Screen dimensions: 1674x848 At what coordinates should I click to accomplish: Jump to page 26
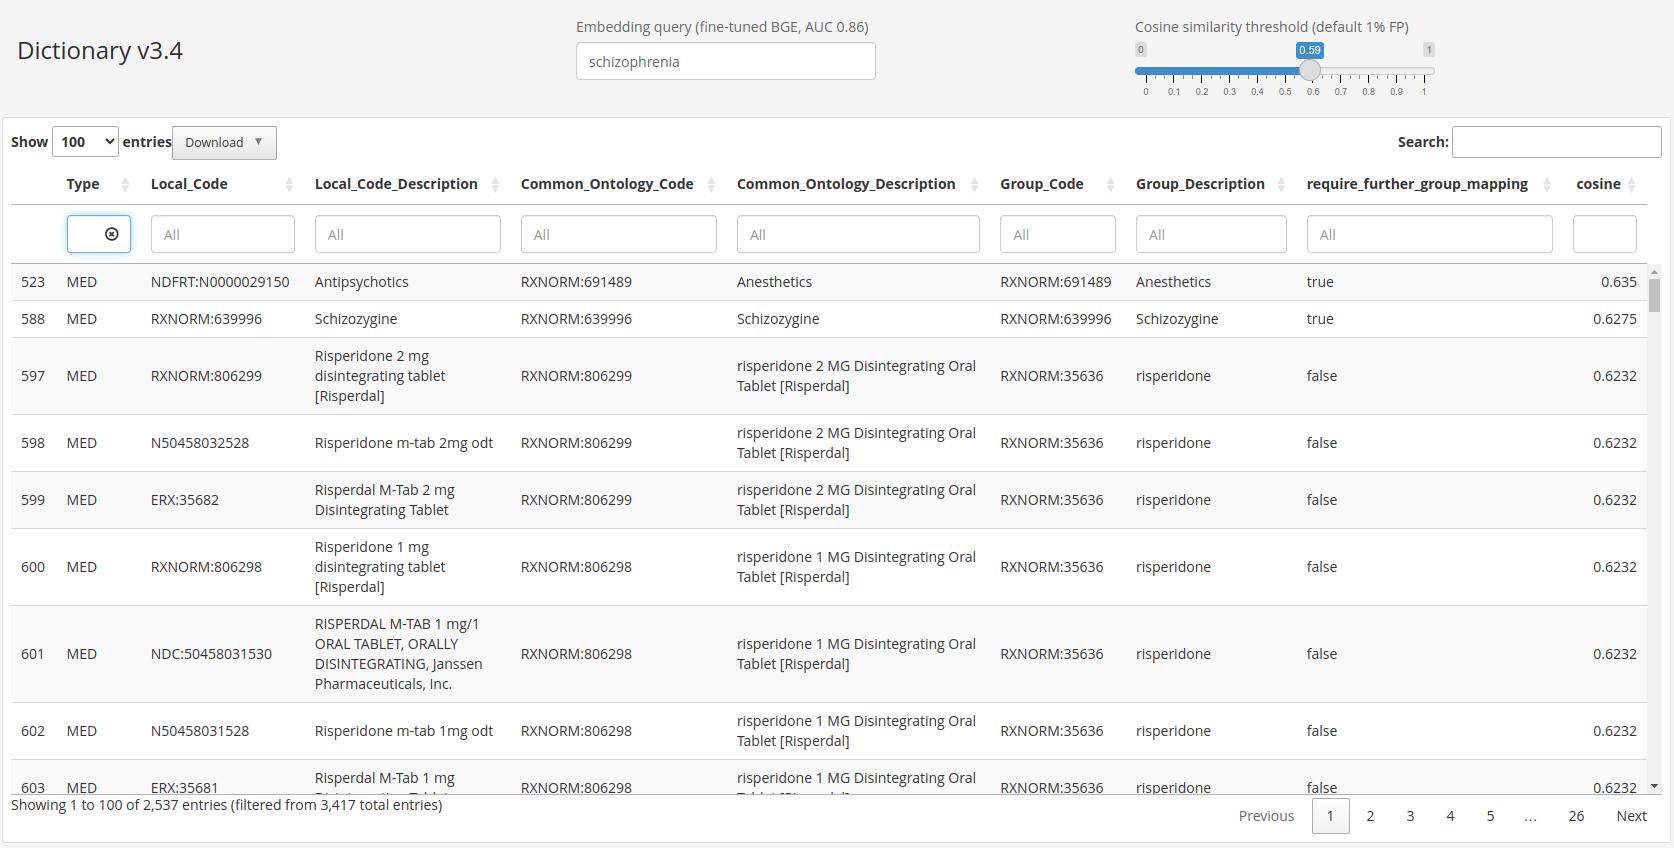point(1575,816)
